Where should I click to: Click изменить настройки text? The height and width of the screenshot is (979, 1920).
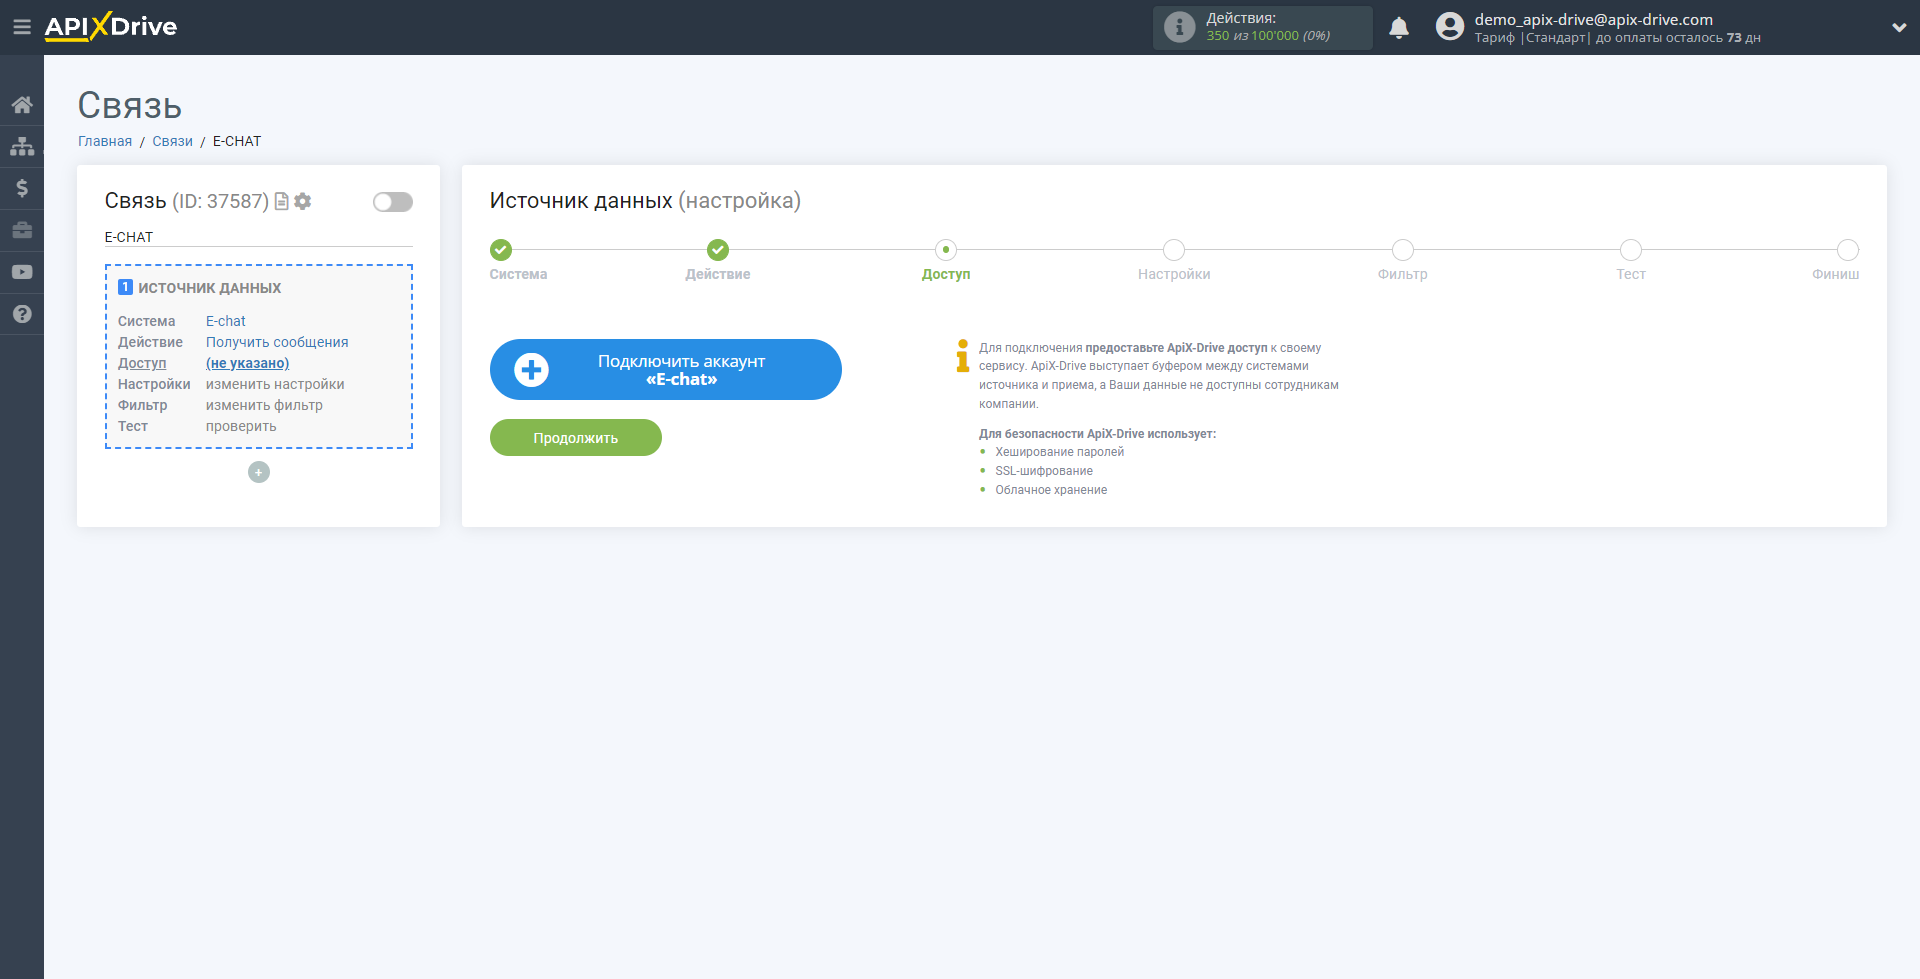tap(275, 384)
